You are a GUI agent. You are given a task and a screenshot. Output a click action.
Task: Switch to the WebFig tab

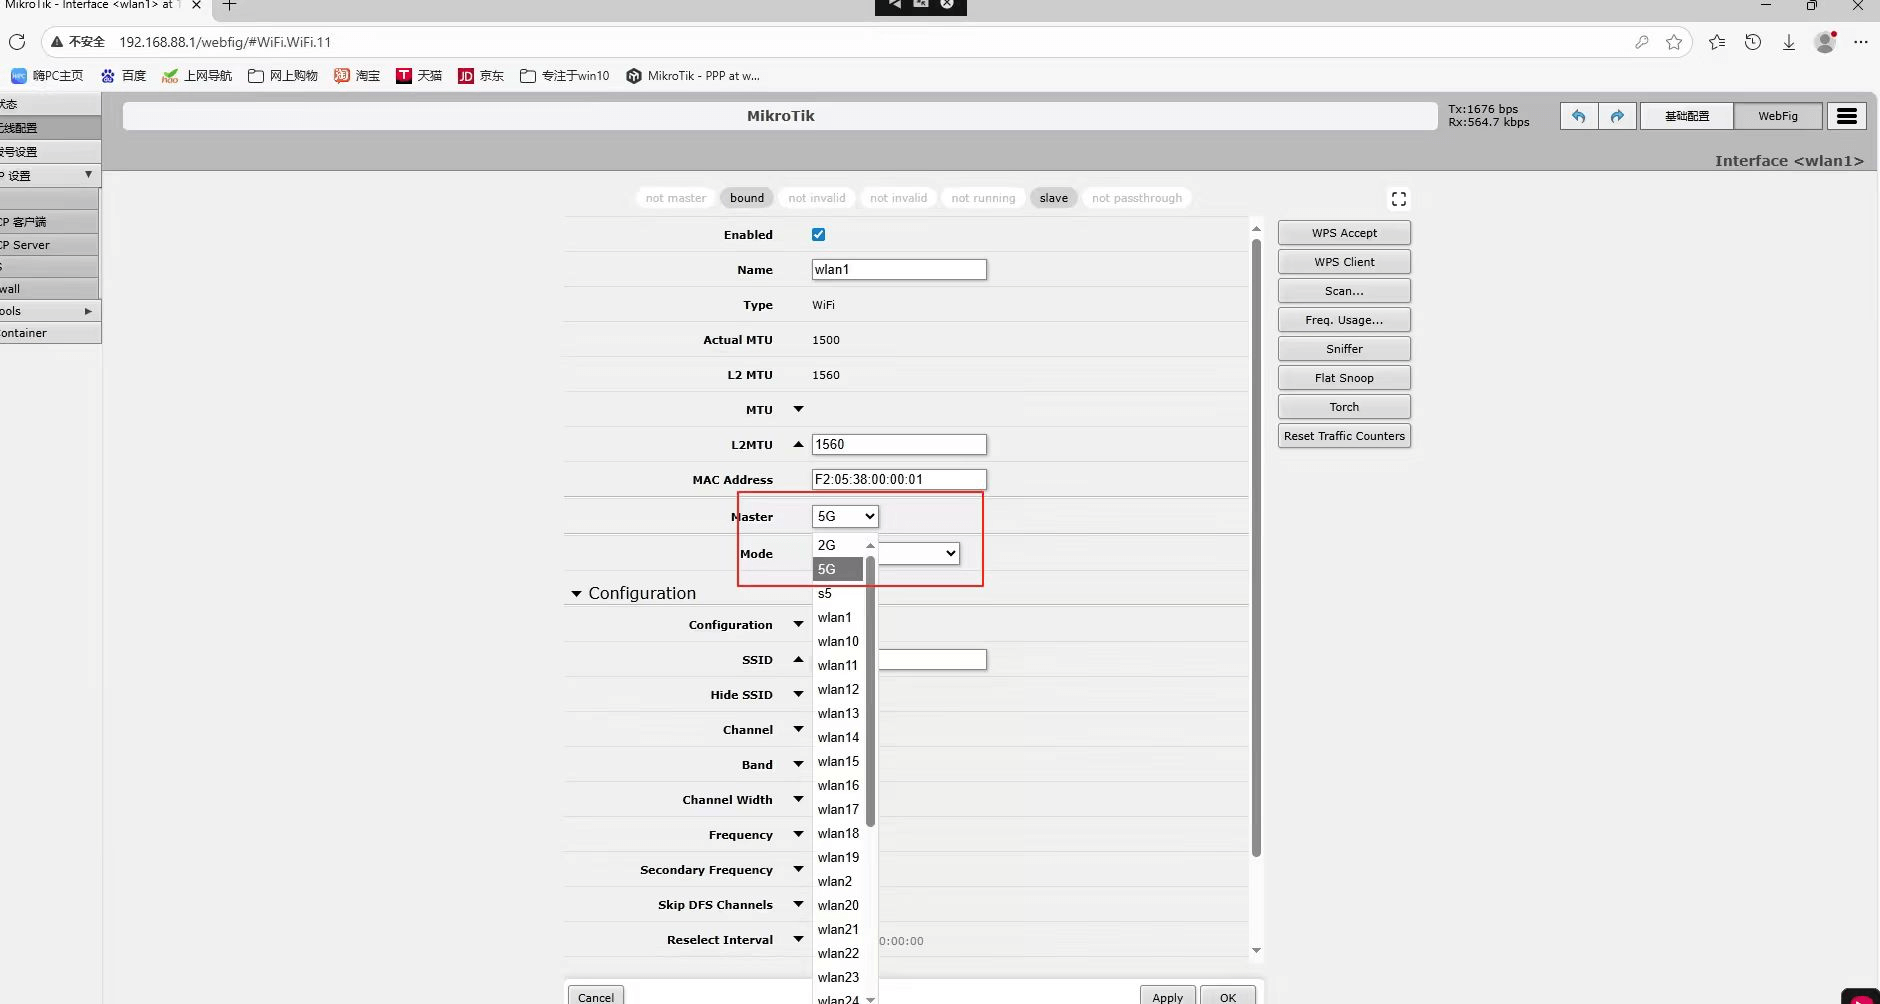coord(1778,116)
